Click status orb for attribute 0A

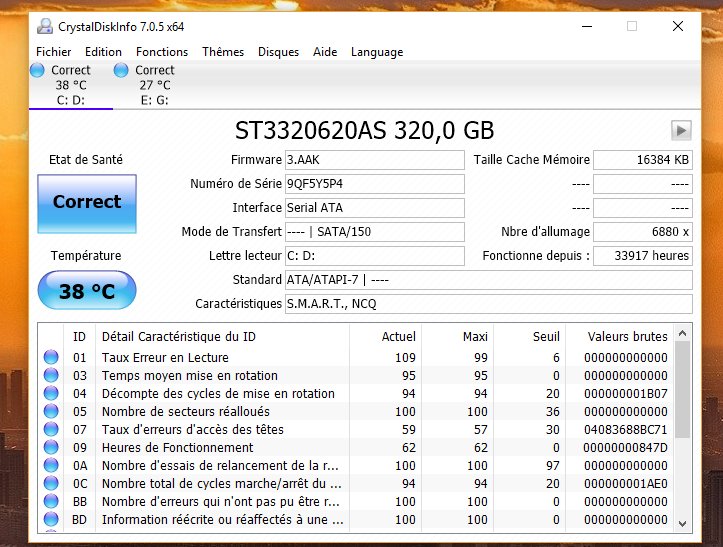point(51,465)
